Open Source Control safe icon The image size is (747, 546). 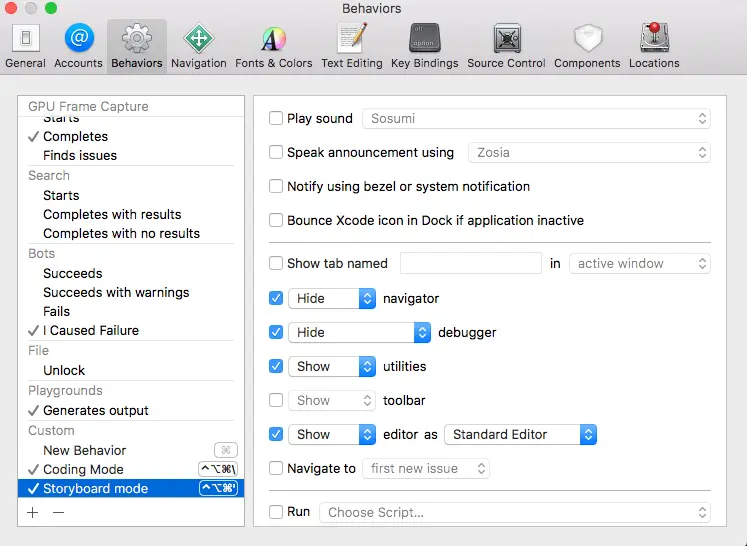(x=506, y=38)
